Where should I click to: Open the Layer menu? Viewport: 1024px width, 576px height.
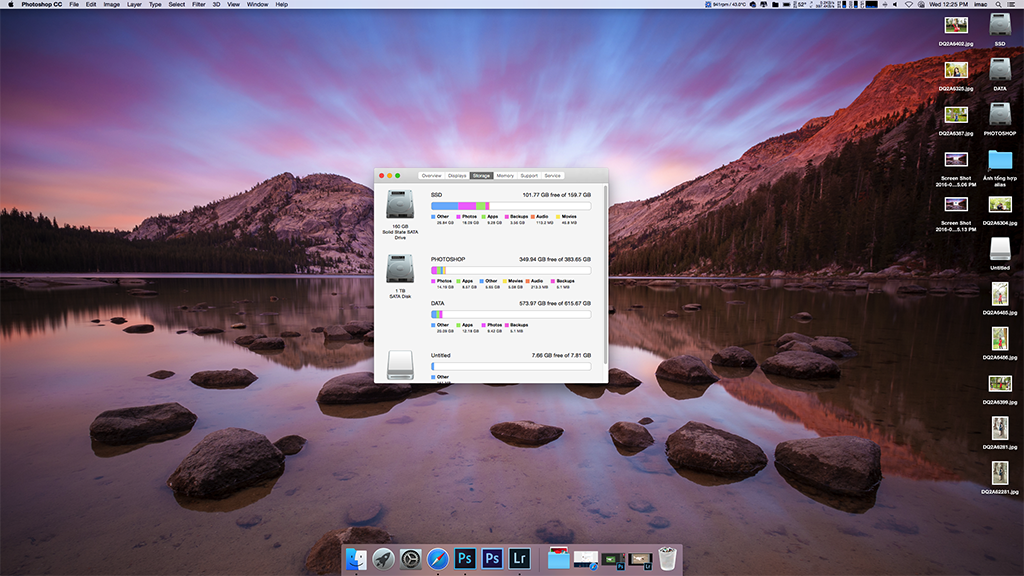point(134,5)
